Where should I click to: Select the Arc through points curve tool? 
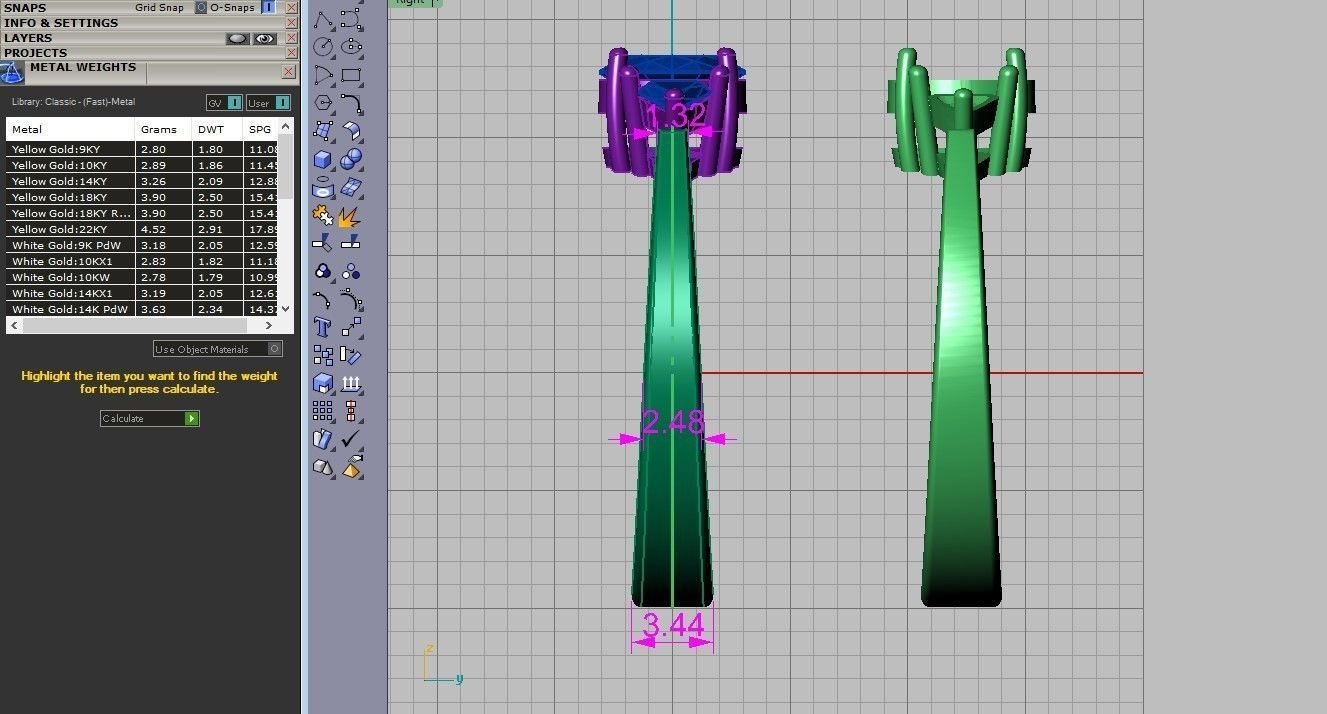click(x=351, y=20)
